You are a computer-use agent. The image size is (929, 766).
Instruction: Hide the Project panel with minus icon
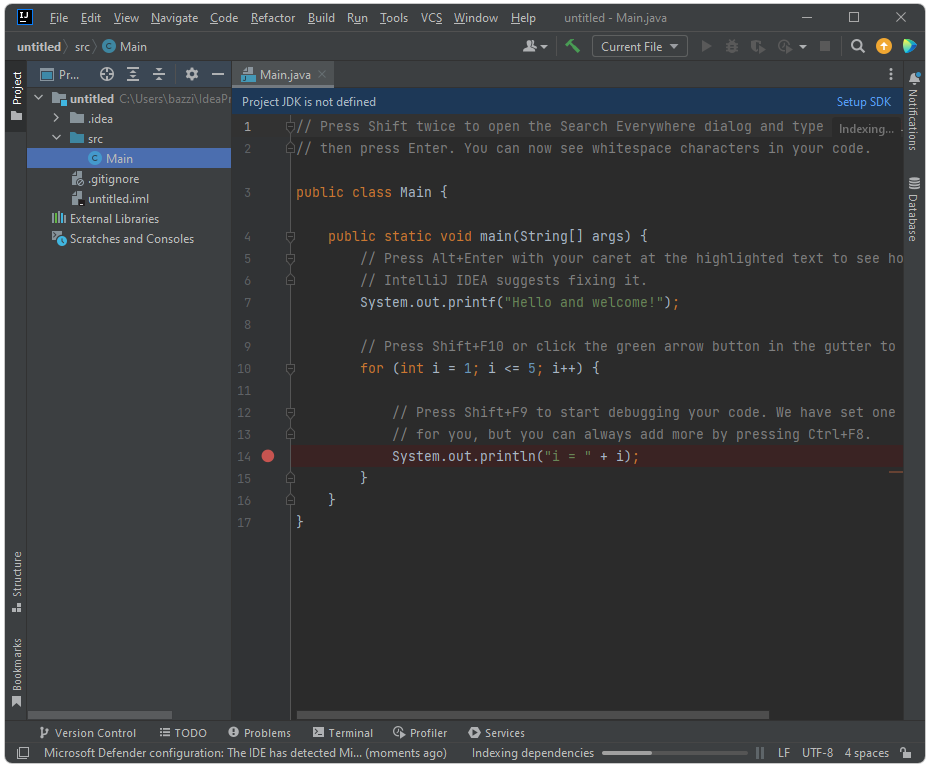pos(217,74)
